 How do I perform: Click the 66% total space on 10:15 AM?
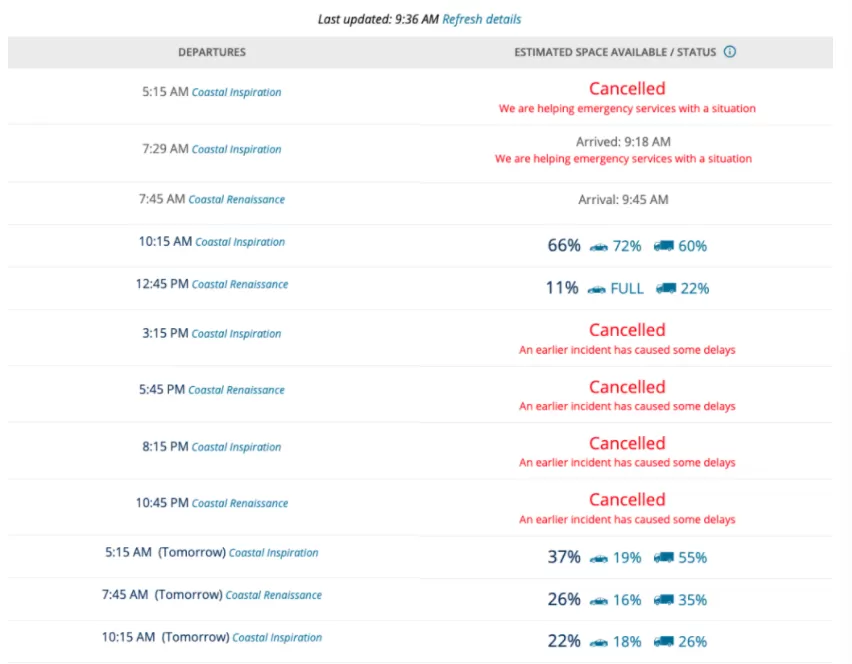[x=564, y=246]
